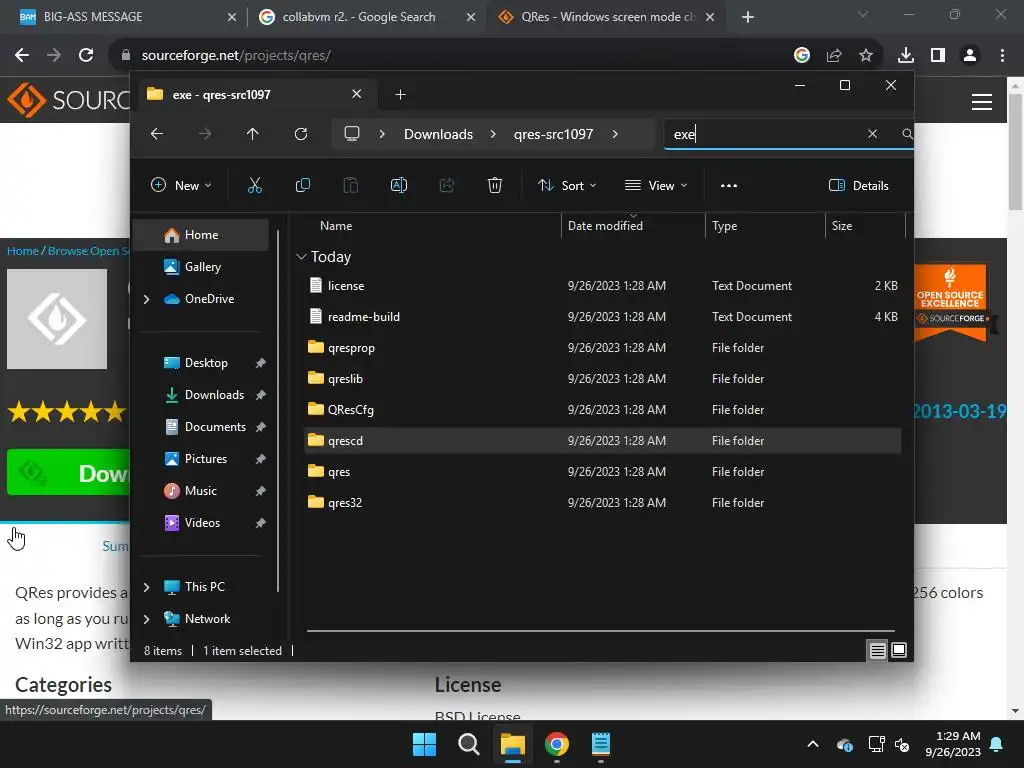Viewport: 1024px width, 768px height.
Task: Show hidden system tray icons
Action: 813,744
